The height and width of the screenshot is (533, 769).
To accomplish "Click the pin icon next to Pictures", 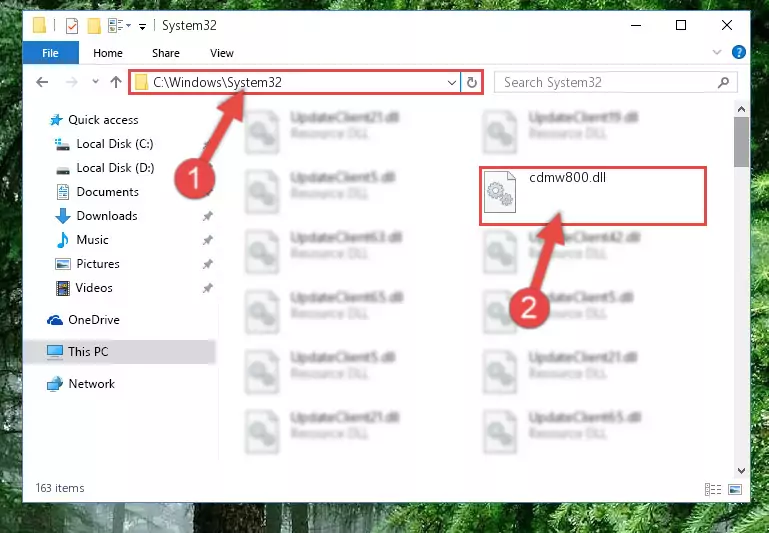I will (x=207, y=264).
